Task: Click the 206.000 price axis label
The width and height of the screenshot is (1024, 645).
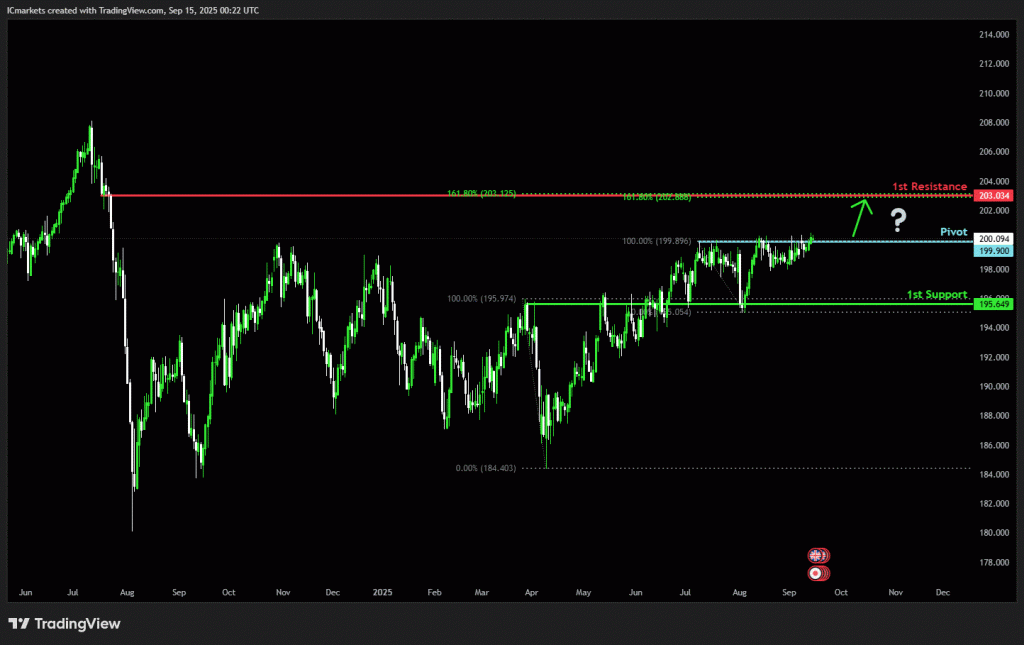Action: pos(994,151)
